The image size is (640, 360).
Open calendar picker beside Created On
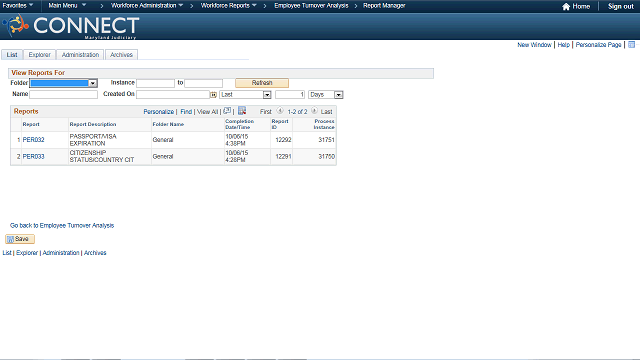click(213, 95)
